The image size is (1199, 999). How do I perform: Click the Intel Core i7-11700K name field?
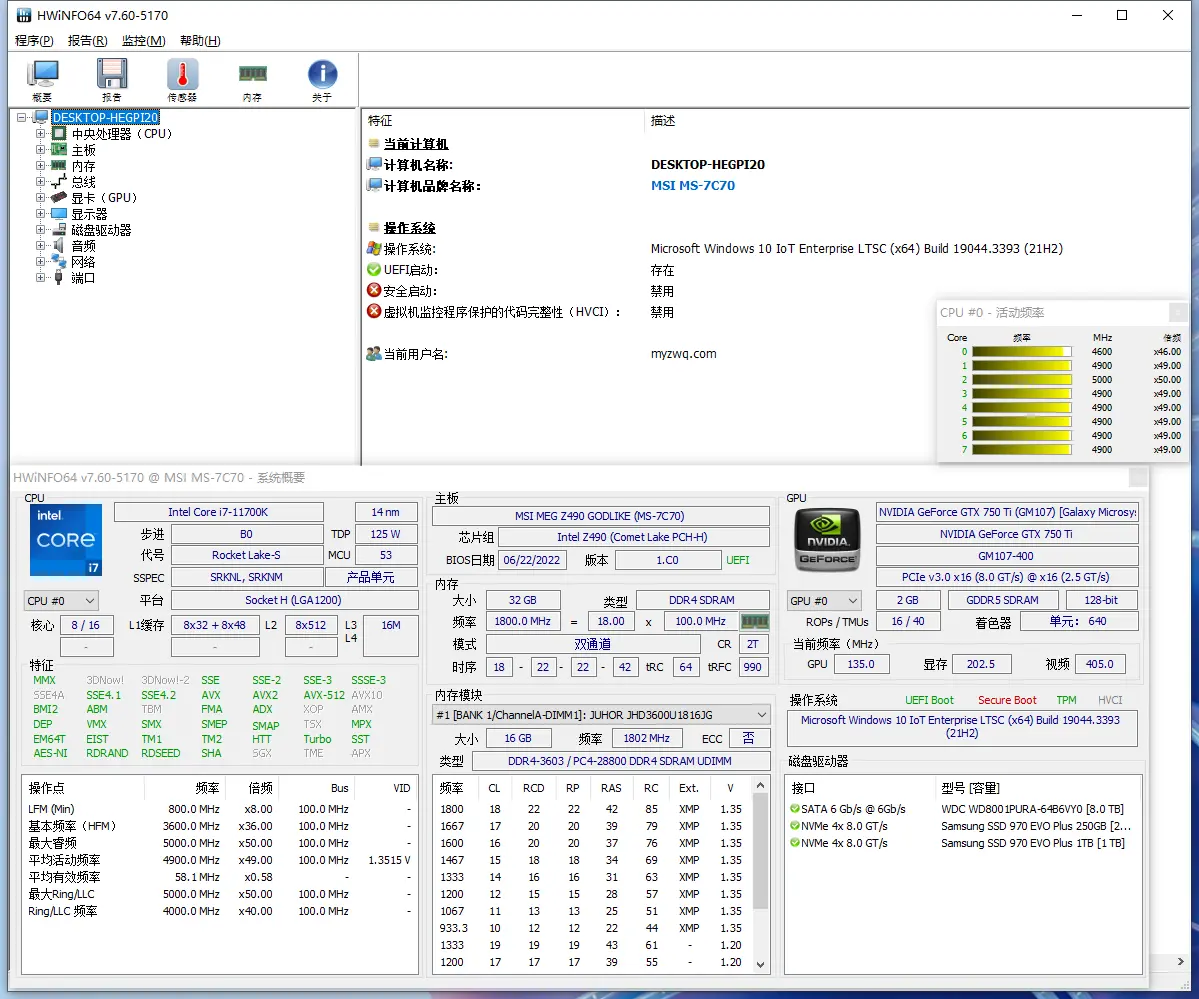219,512
